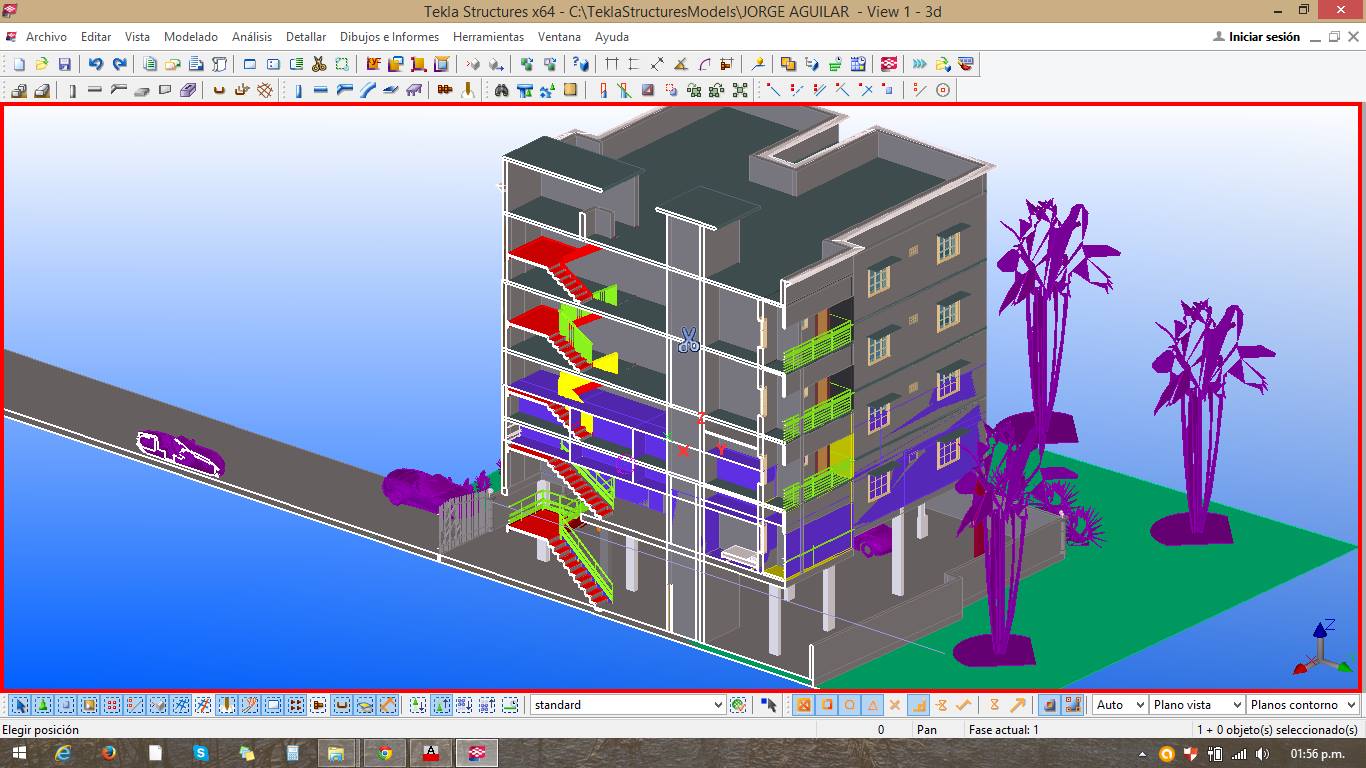This screenshot has height=768, width=1366.
Task: Click the binoculars find icon
Action: (502, 90)
